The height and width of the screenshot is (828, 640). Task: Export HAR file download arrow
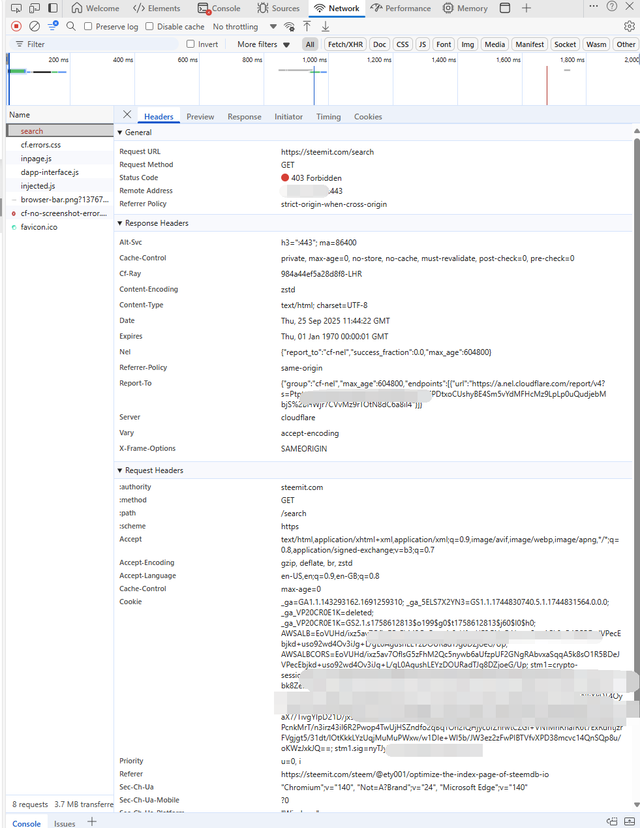pos(325,26)
